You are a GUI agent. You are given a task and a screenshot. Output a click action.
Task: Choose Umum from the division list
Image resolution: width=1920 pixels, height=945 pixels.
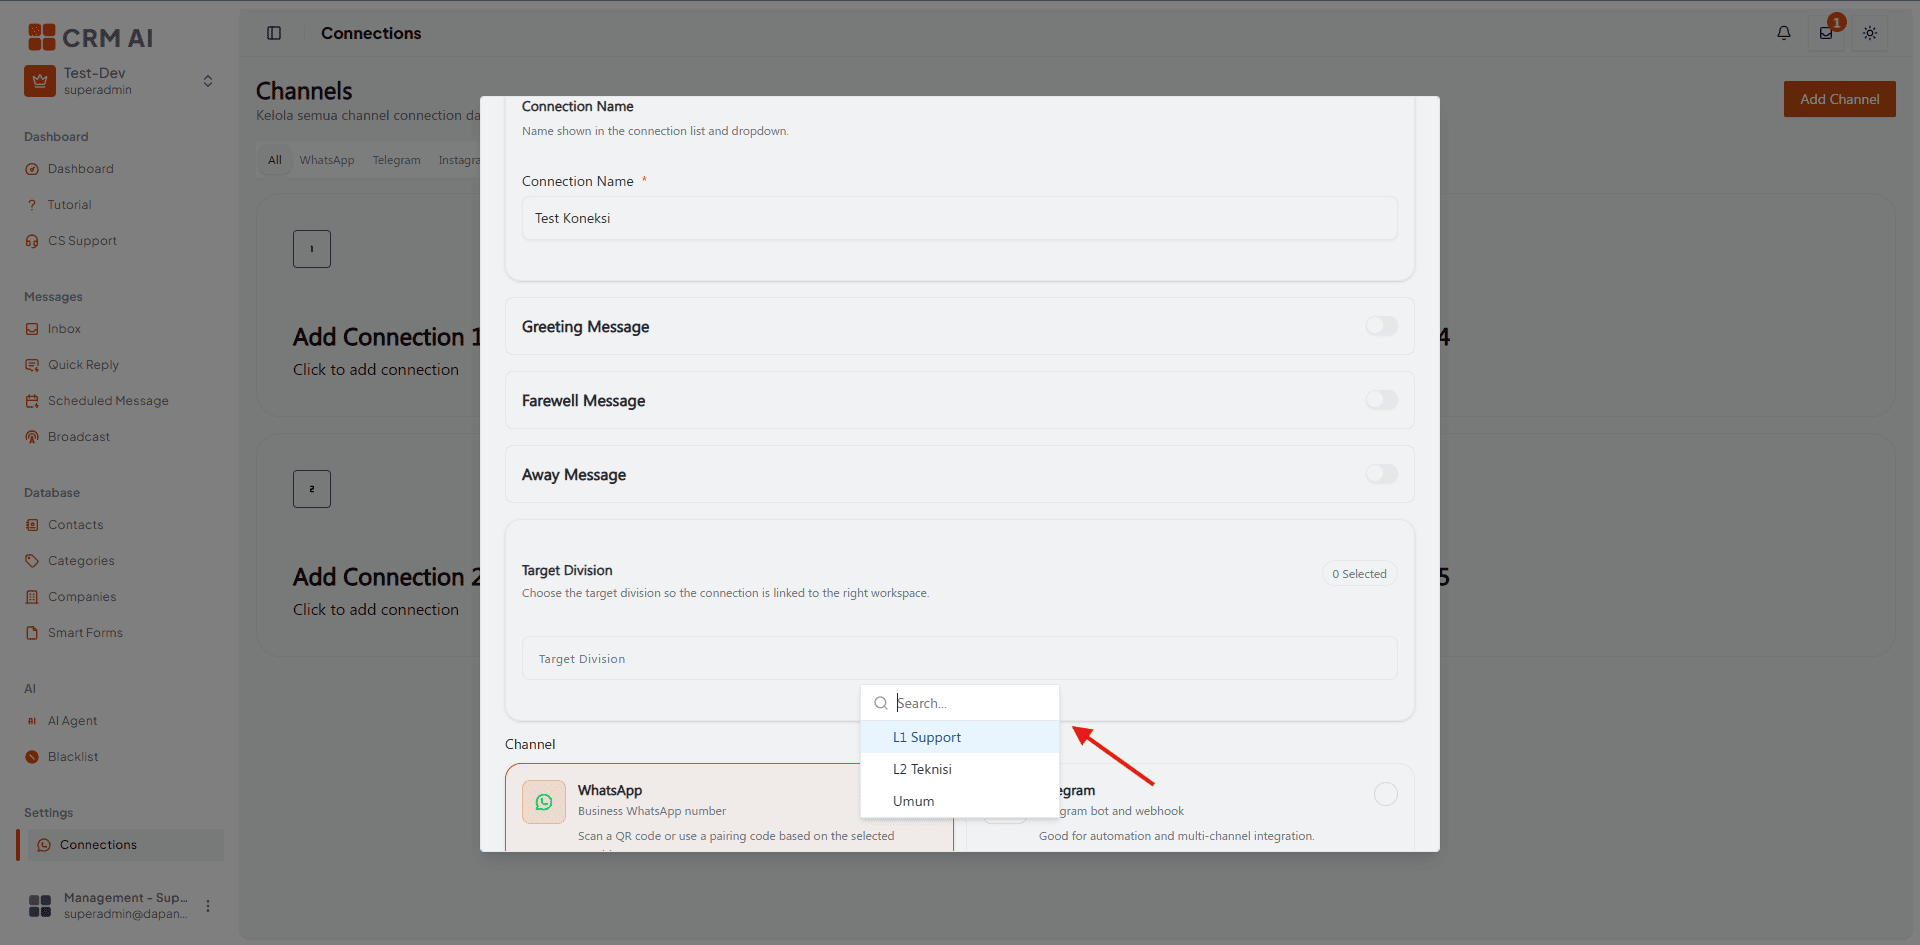click(x=960, y=801)
